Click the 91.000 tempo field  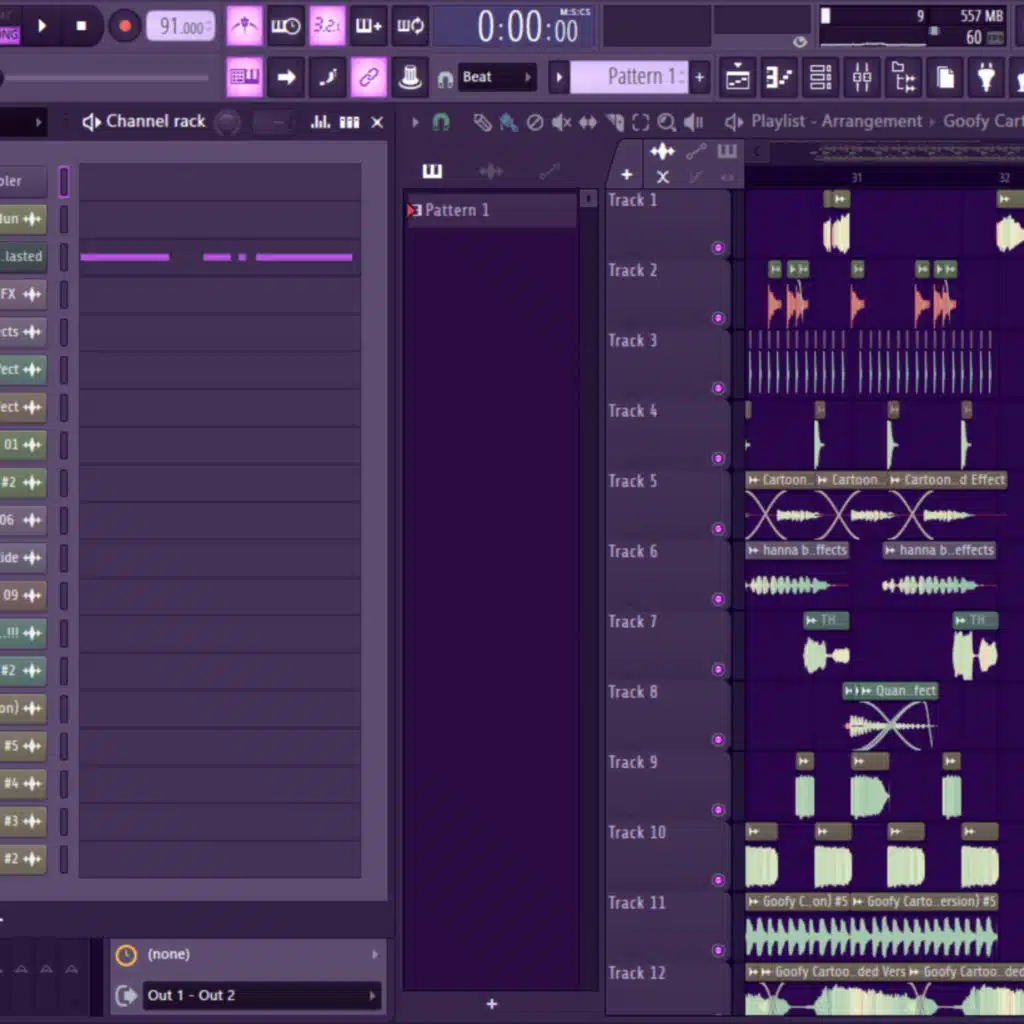pos(180,26)
